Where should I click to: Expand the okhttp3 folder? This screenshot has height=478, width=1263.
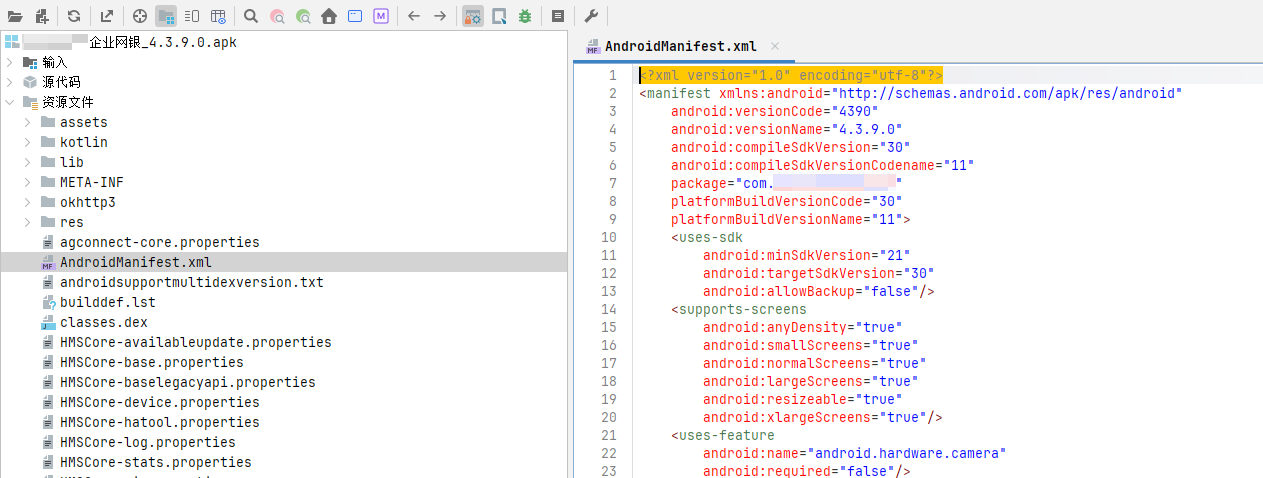click(28, 202)
